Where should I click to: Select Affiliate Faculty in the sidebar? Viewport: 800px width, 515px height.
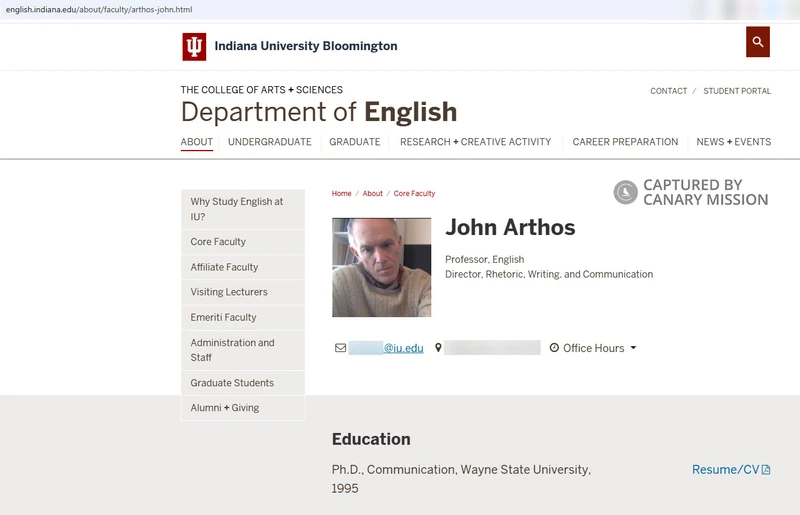pyautogui.click(x=243, y=267)
